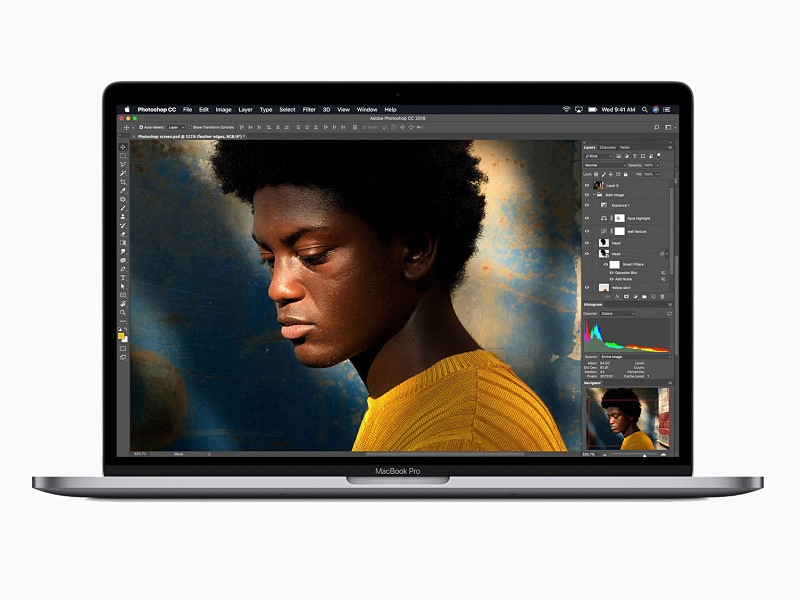Select the History Brush tool
Viewport: 800px width, 600px height.
click(x=123, y=225)
